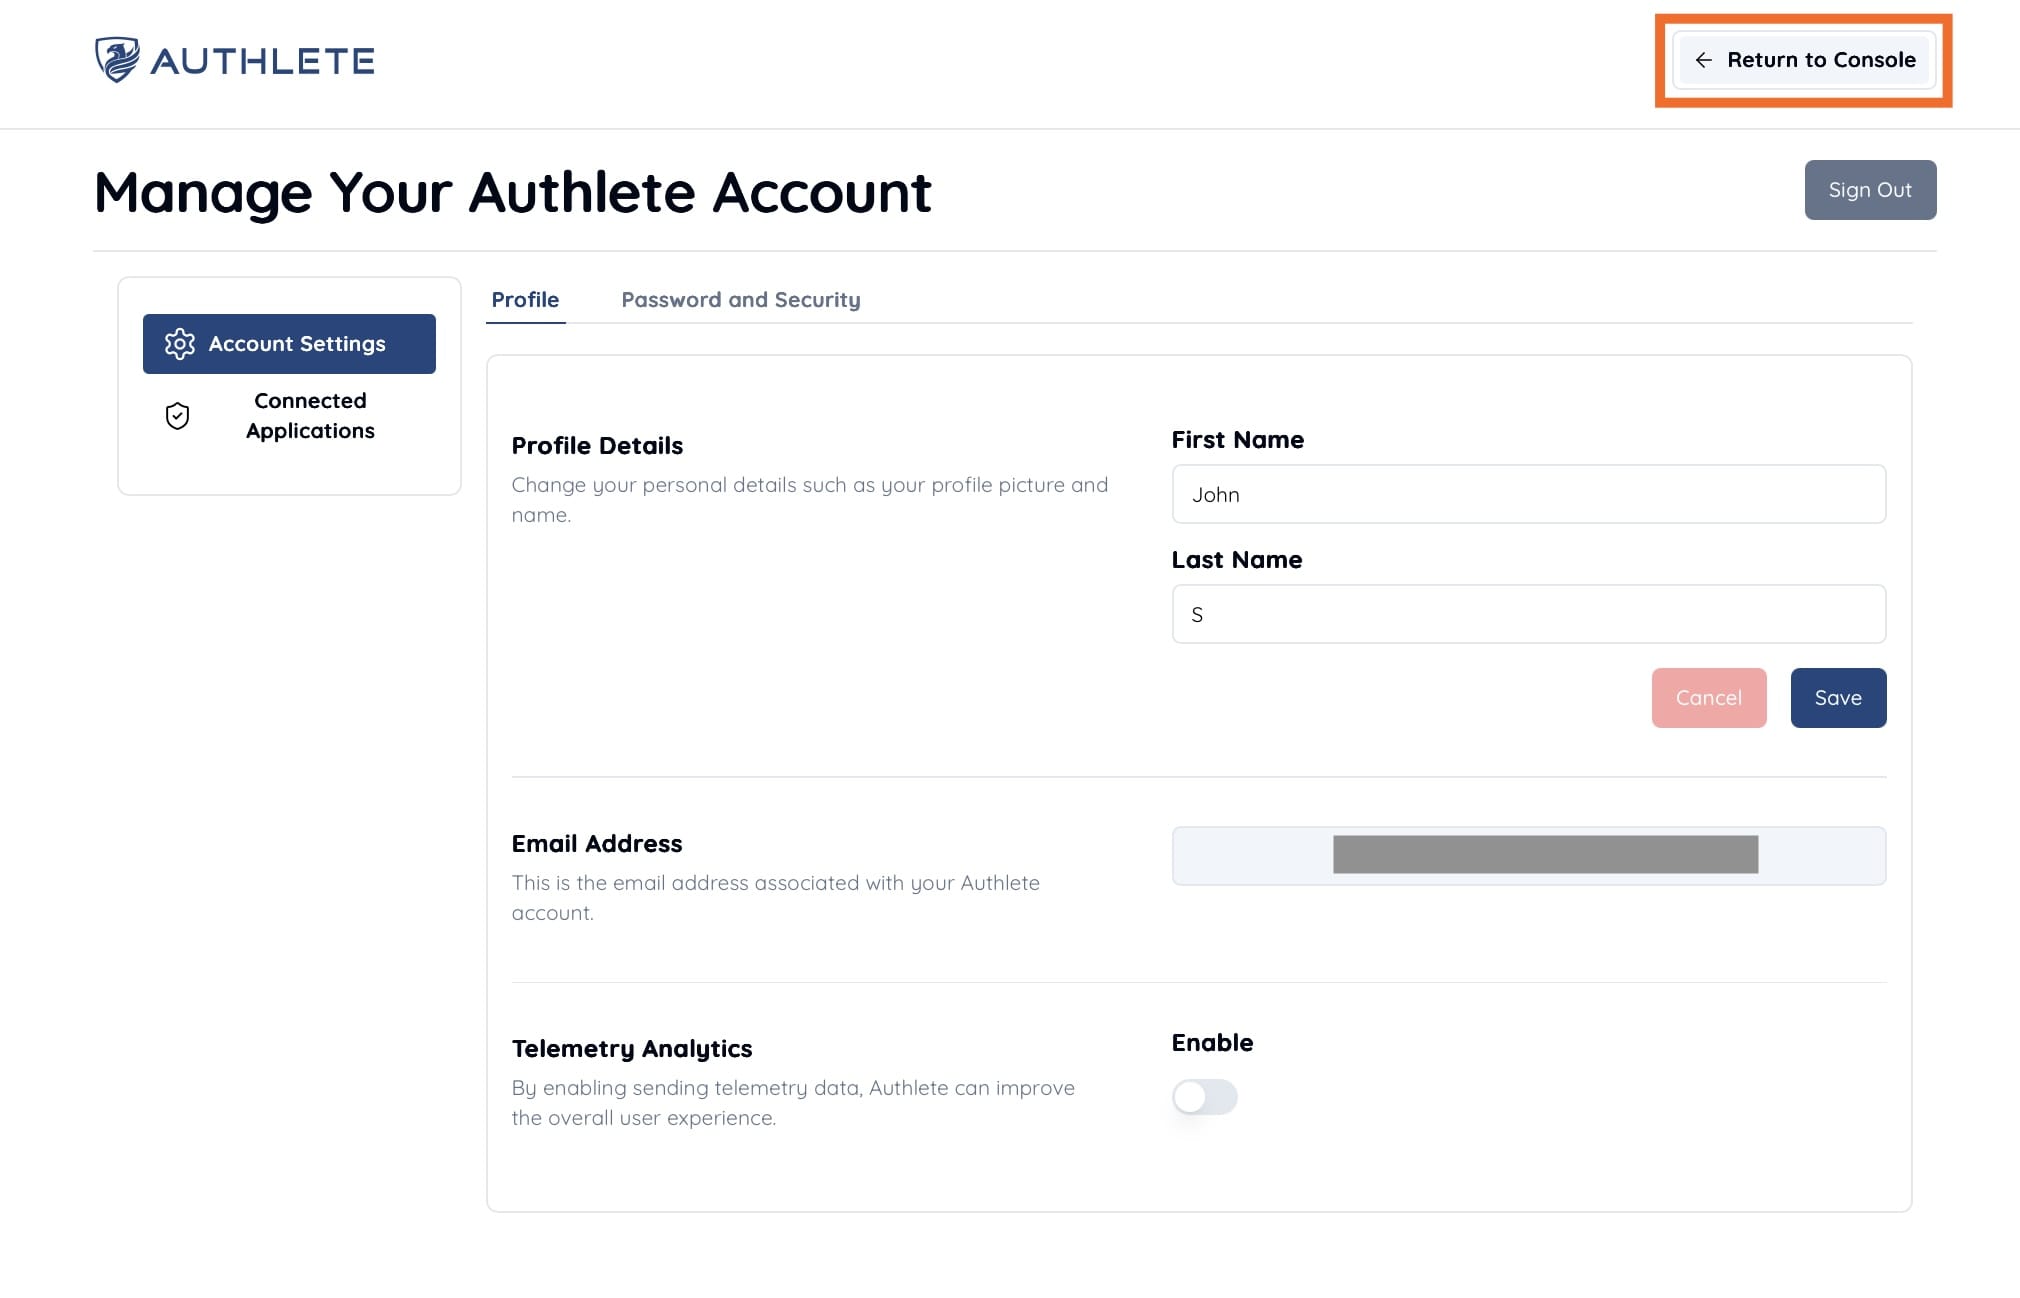The width and height of the screenshot is (2020, 1298).
Task: Click the Manage Your Authlete Account heading
Action: (x=512, y=192)
